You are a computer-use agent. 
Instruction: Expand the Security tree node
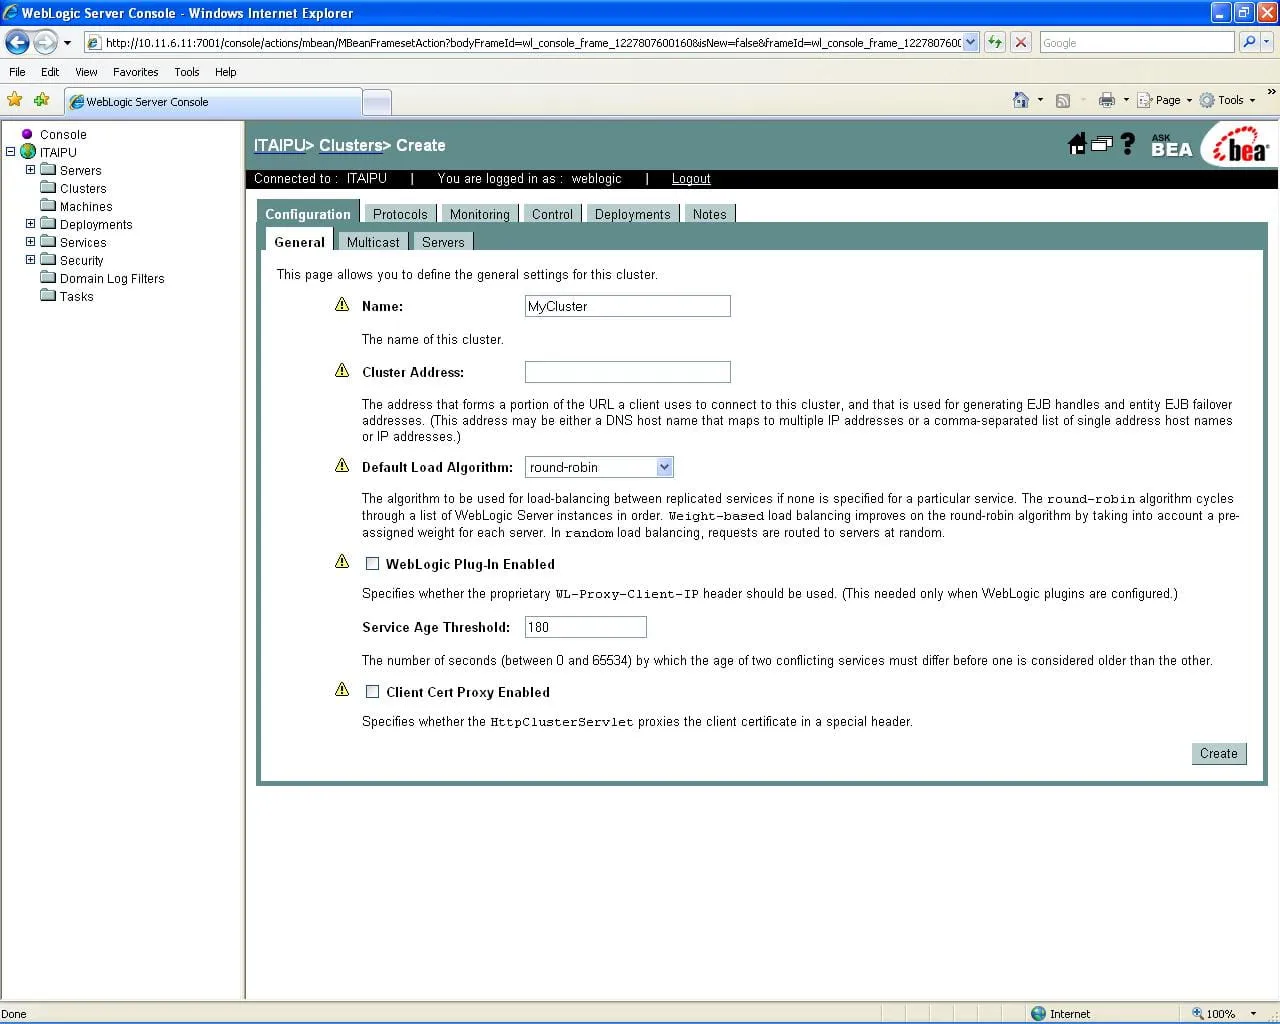(x=30, y=260)
